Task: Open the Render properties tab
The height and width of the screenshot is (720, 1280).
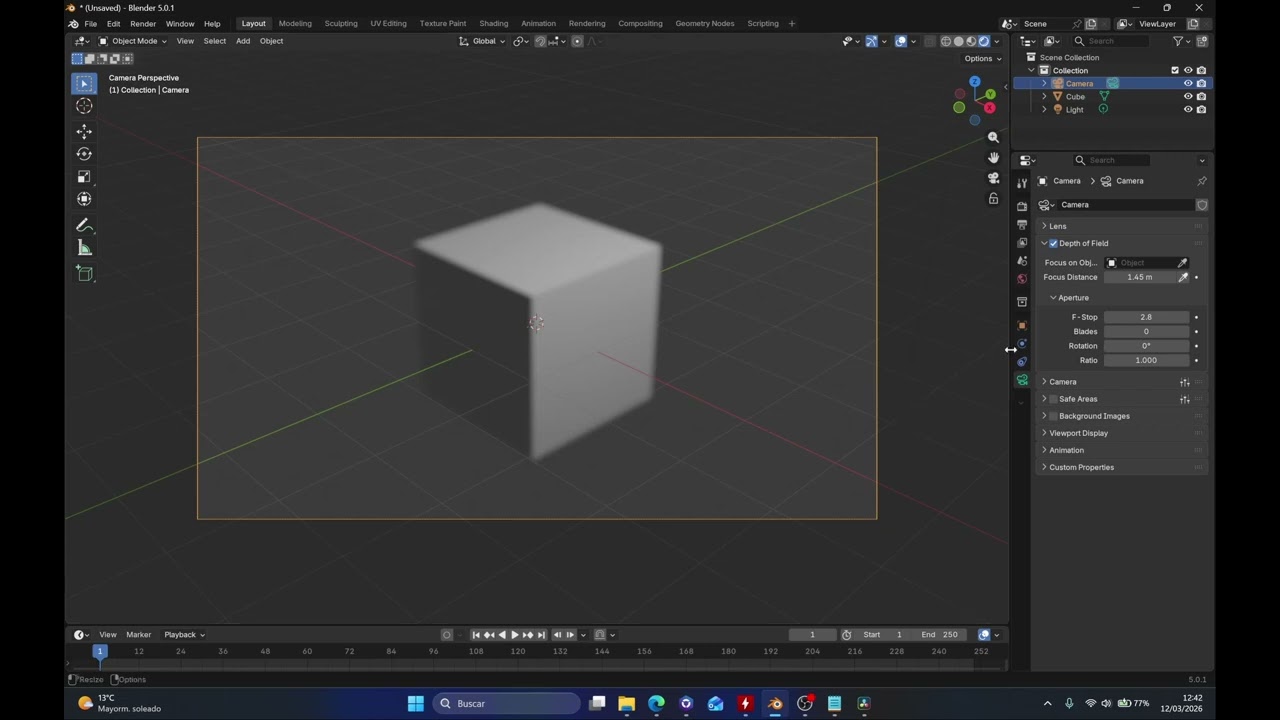Action: (x=1022, y=206)
